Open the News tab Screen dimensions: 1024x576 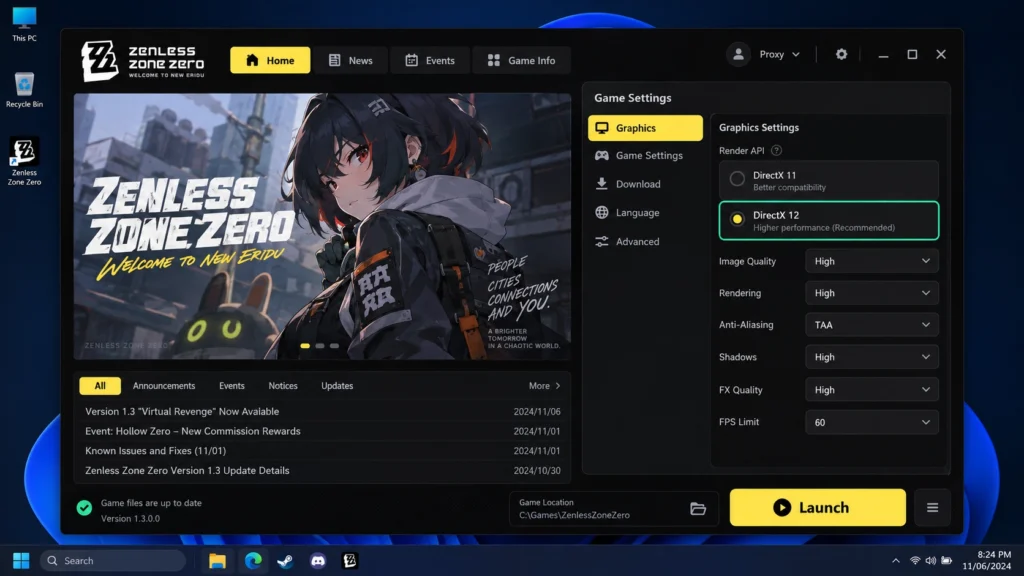[x=351, y=60]
